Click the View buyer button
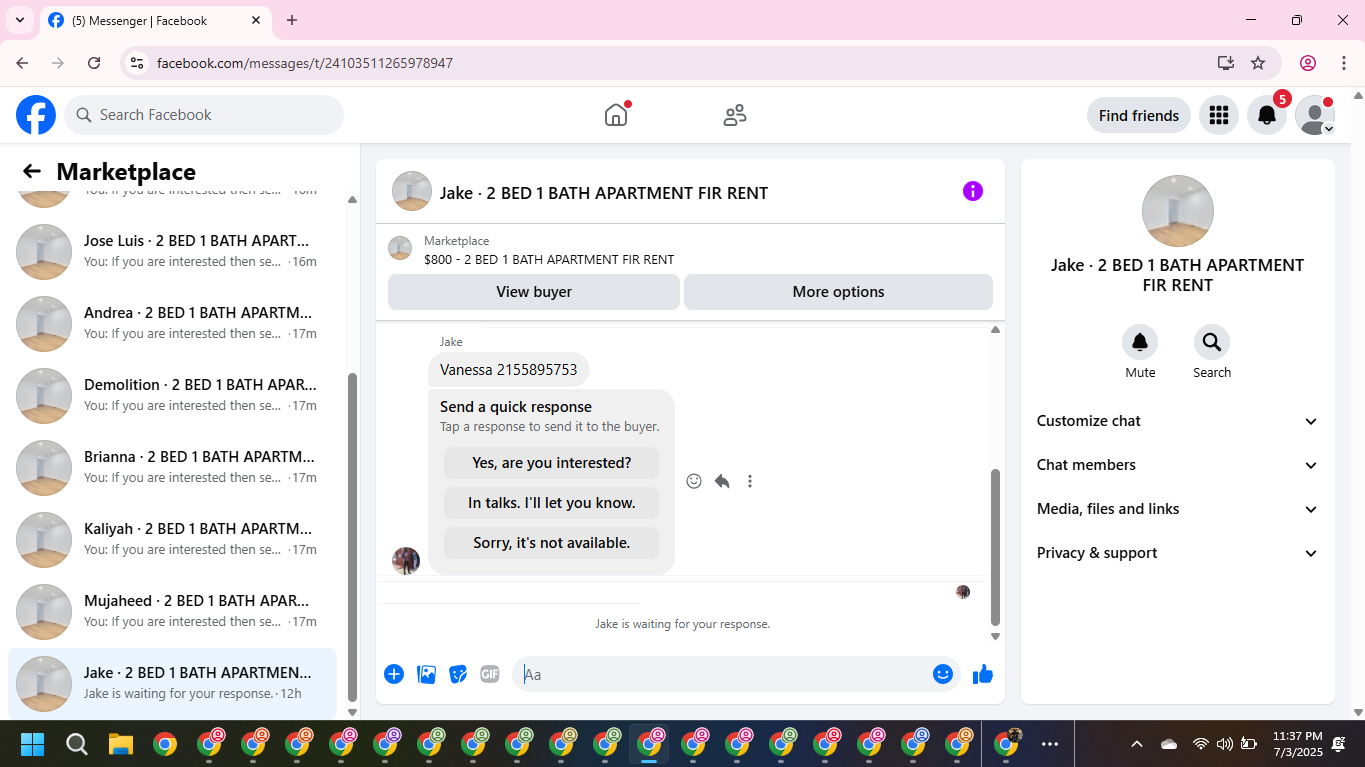Screen dimensions: 1365x767 pos(534,292)
